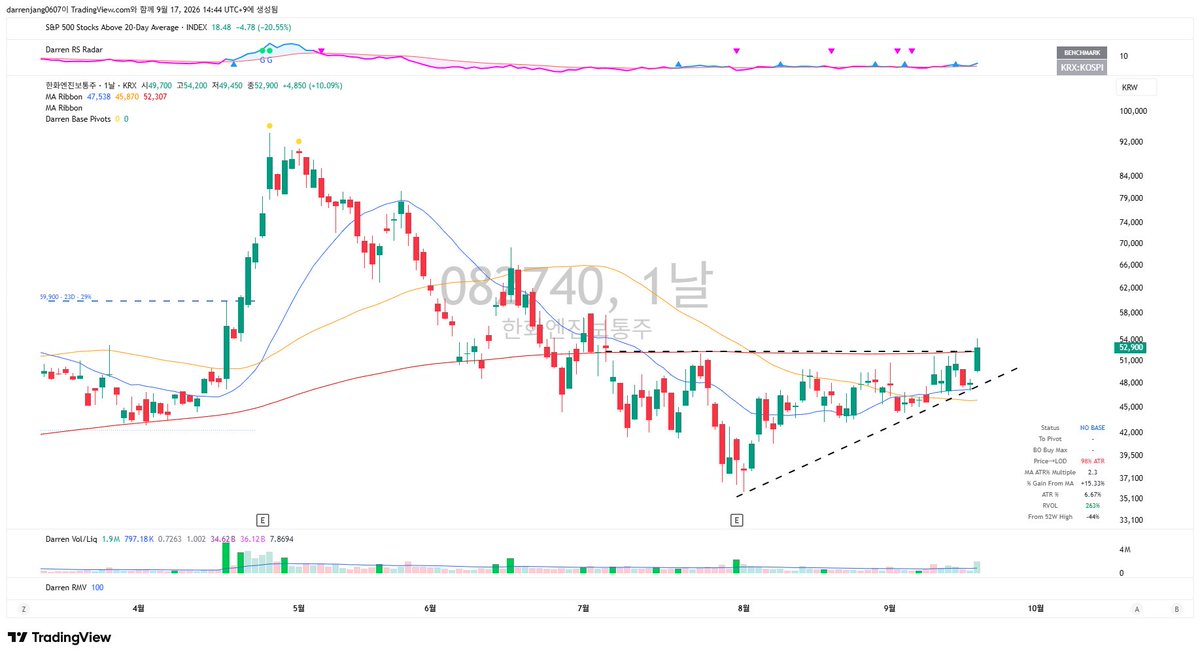Click the 5월 label on time axis
The width and height of the screenshot is (1200, 657).
(x=298, y=608)
